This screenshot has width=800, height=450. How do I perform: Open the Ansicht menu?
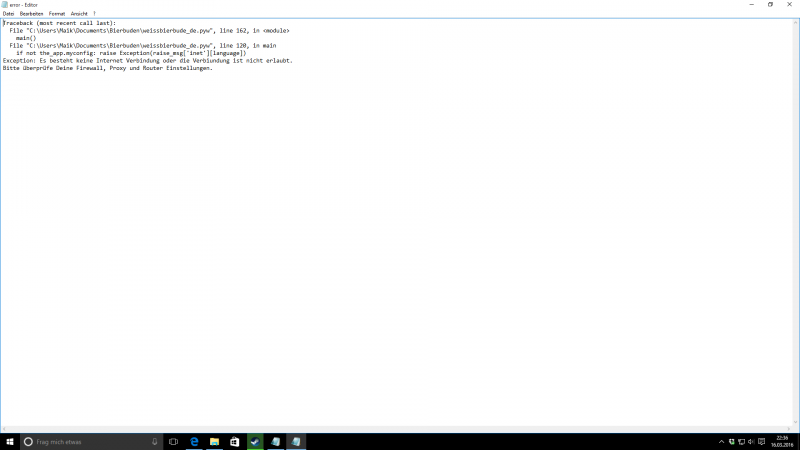pyautogui.click(x=79, y=13)
